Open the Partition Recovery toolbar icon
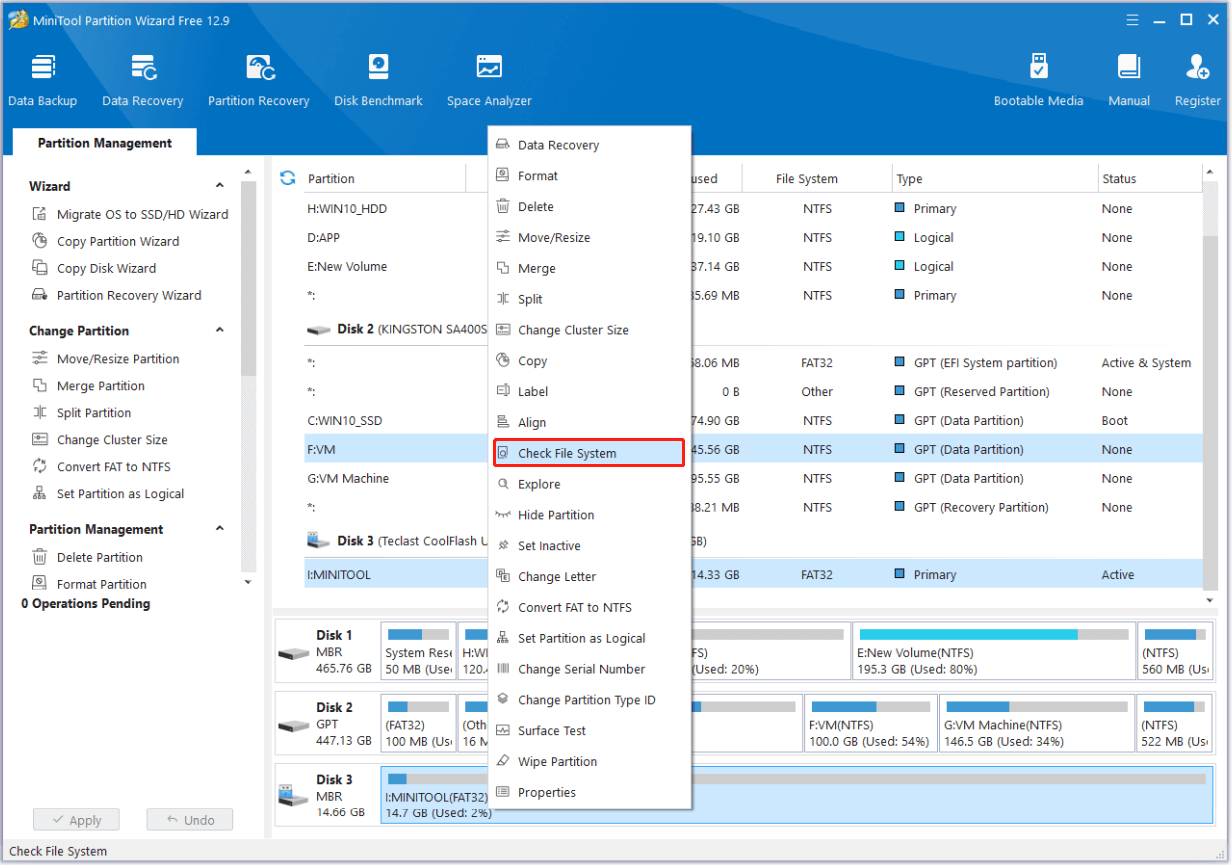This screenshot has width=1232, height=865. click(x=259, y=81)
